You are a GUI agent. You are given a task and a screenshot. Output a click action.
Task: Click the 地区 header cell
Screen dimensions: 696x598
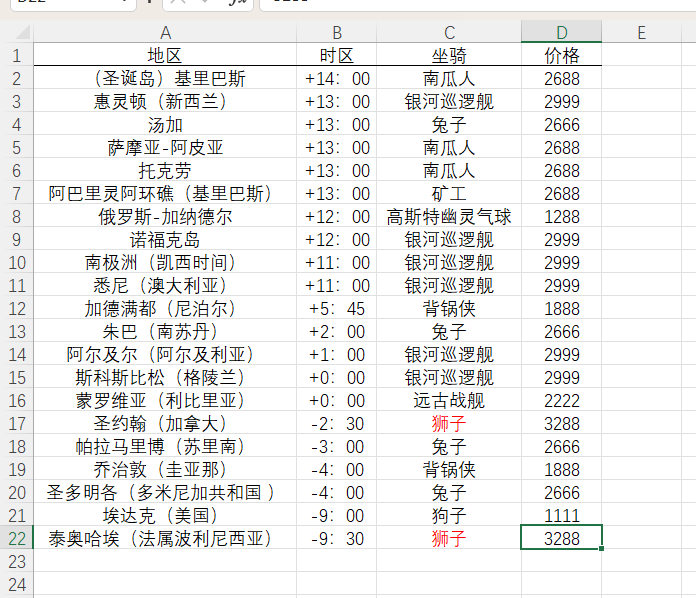click(x=165, y=55)
